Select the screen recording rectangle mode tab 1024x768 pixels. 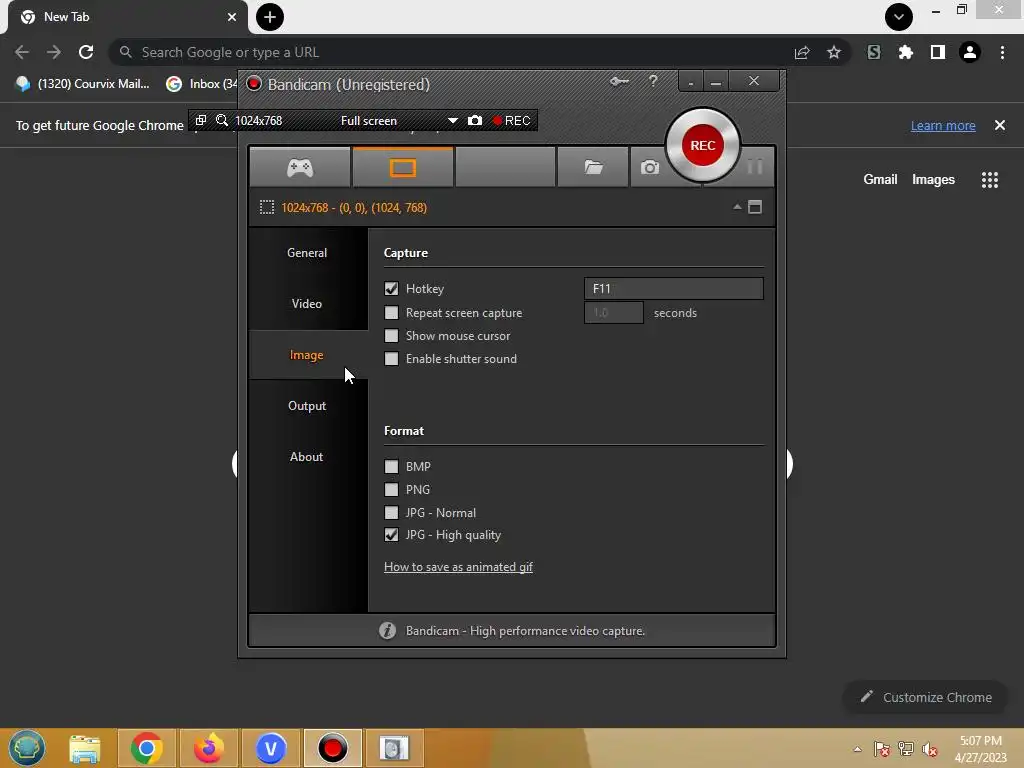click(x=403, y=168)
